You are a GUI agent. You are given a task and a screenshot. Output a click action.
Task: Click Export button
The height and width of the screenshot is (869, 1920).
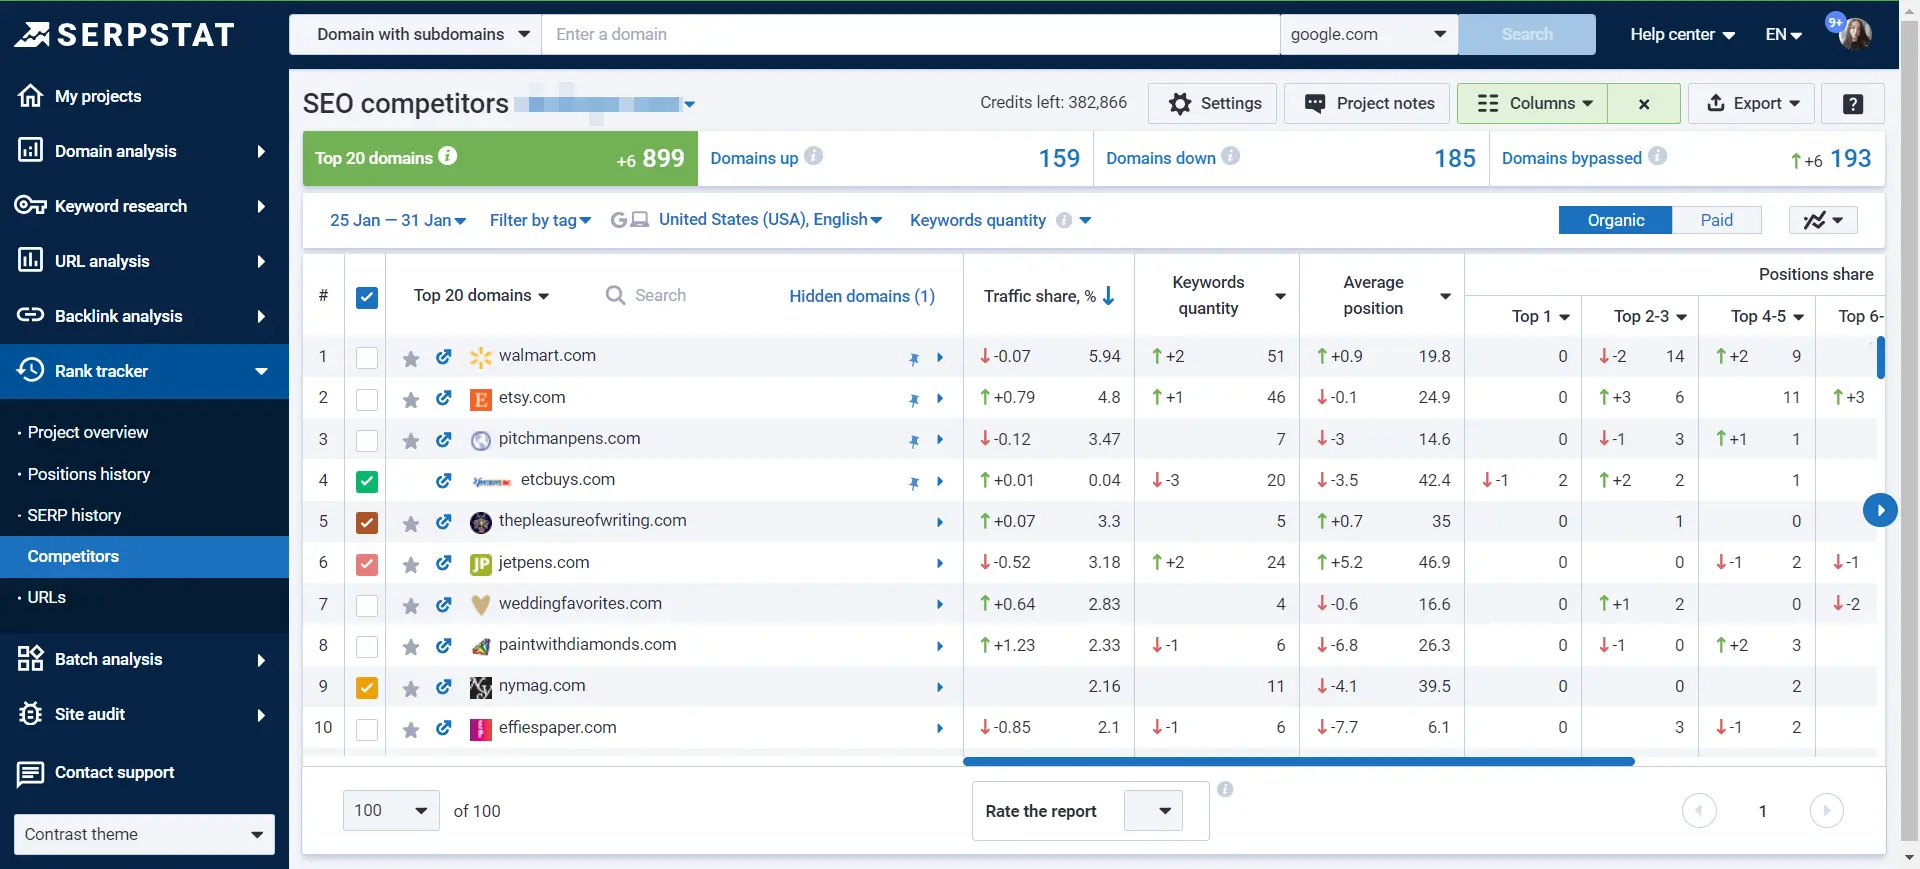(1752, 103)
